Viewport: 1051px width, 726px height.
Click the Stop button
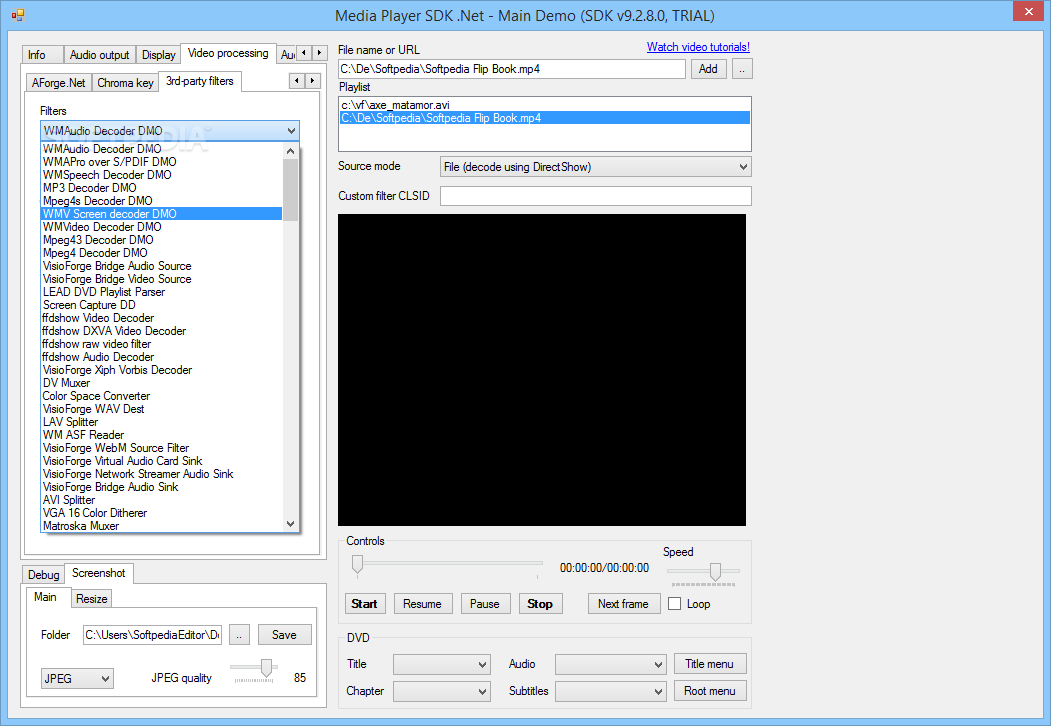tap(540, 603)
